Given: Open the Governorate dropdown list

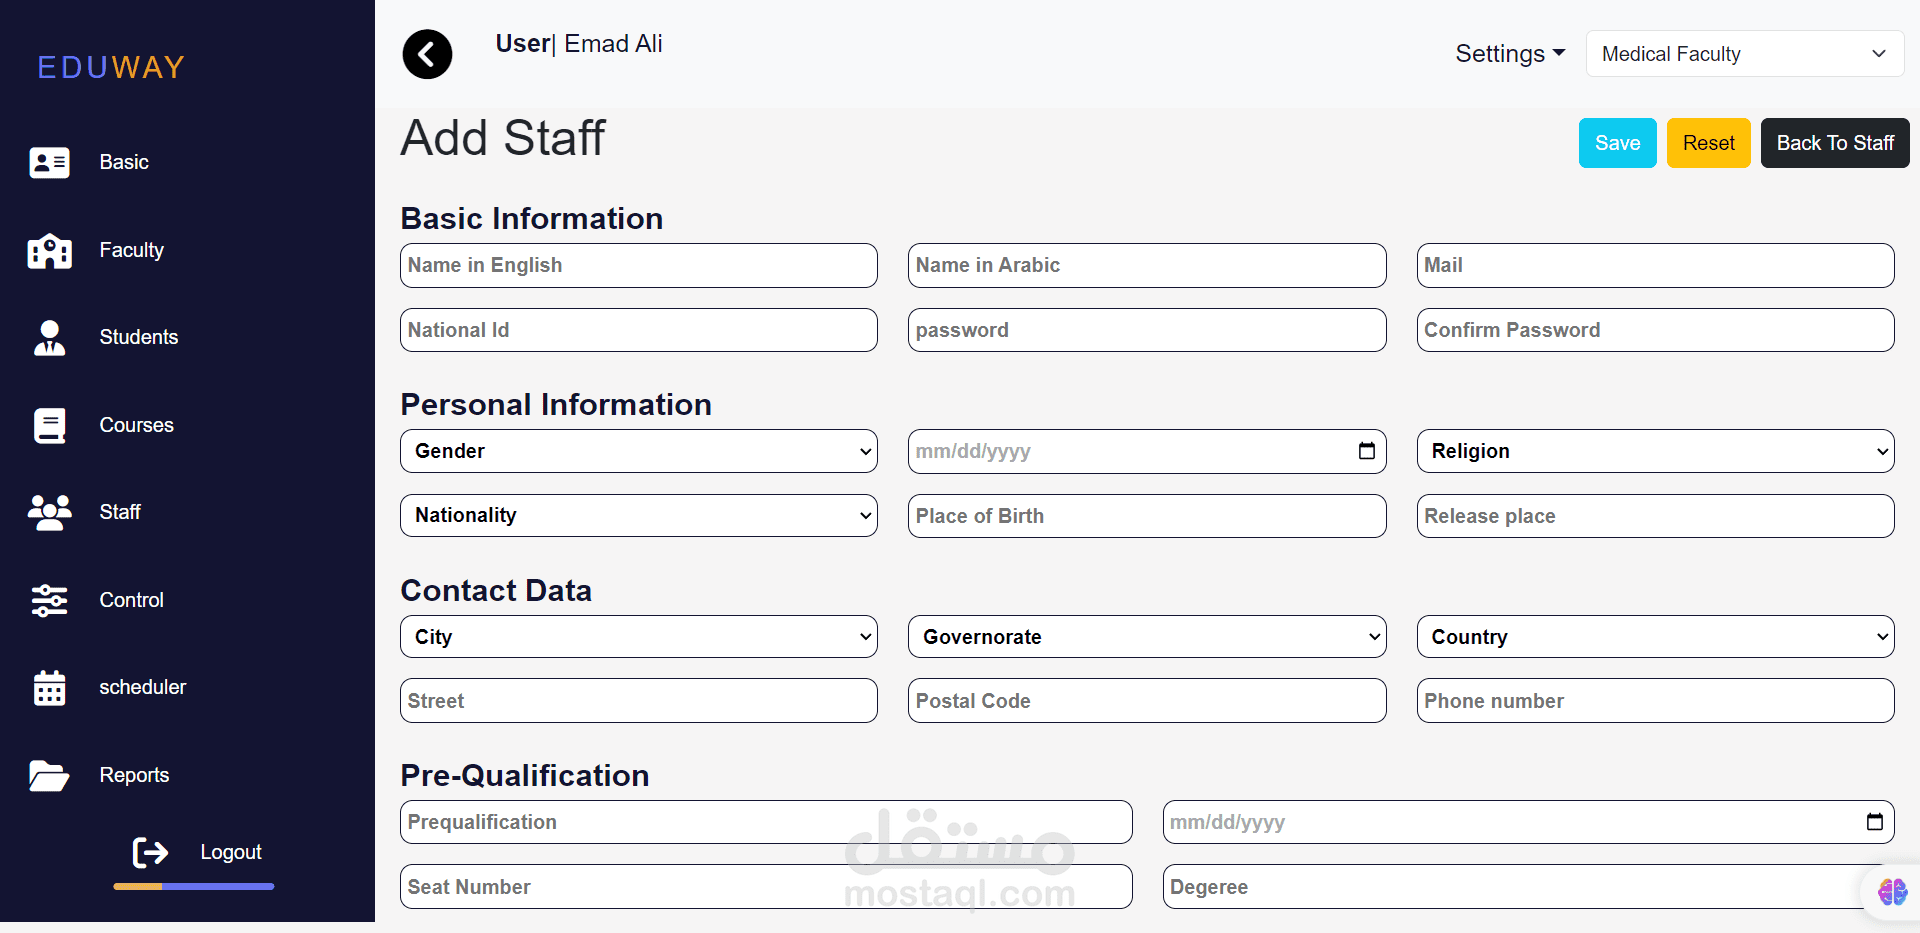Looking at the screenshot, I should (1147, 637).
